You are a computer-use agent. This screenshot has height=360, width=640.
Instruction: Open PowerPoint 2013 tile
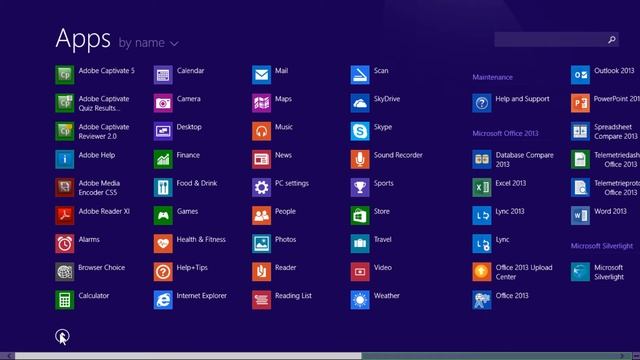(605, 103)
